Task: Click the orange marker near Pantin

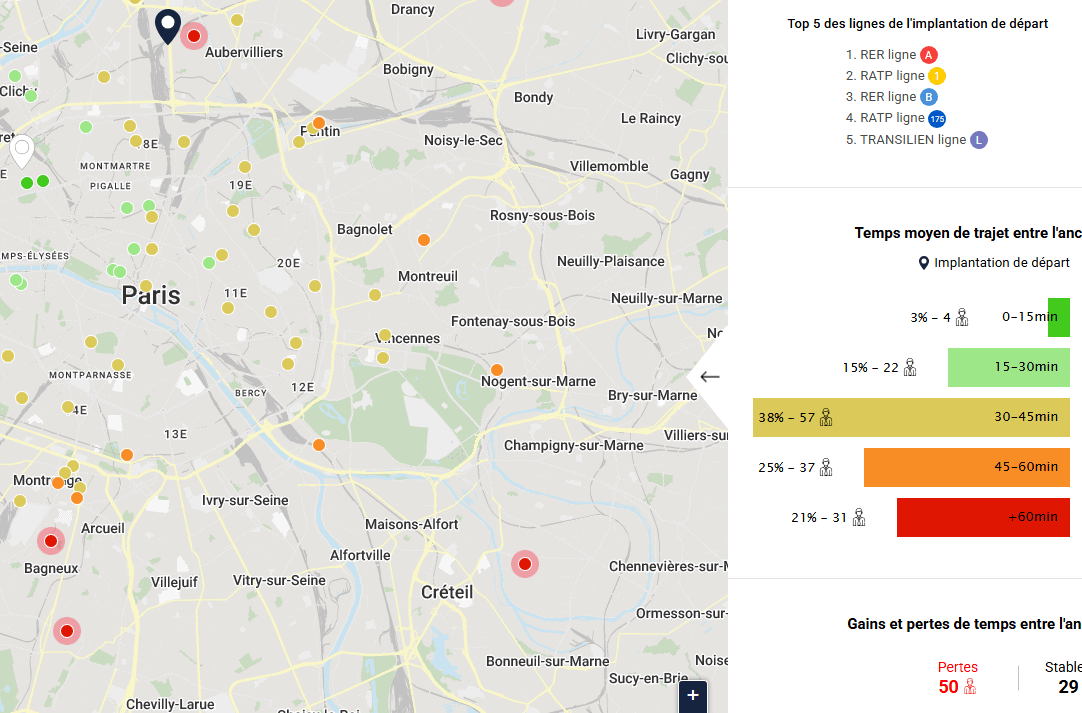Action: 319,124
